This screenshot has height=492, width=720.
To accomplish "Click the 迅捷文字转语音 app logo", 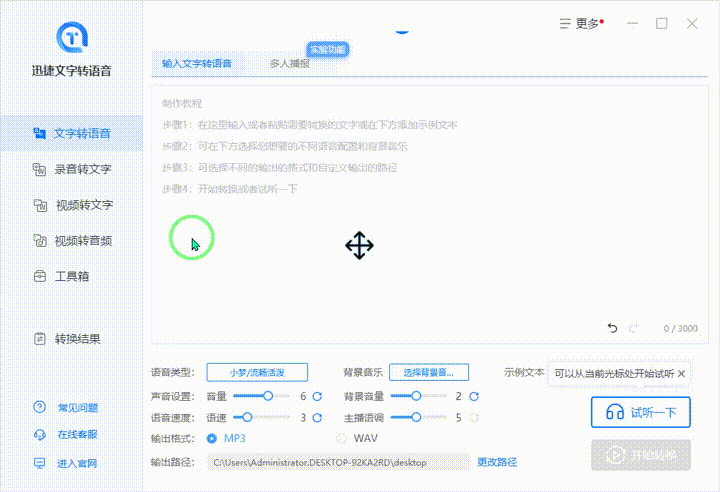I will point(72,37).
